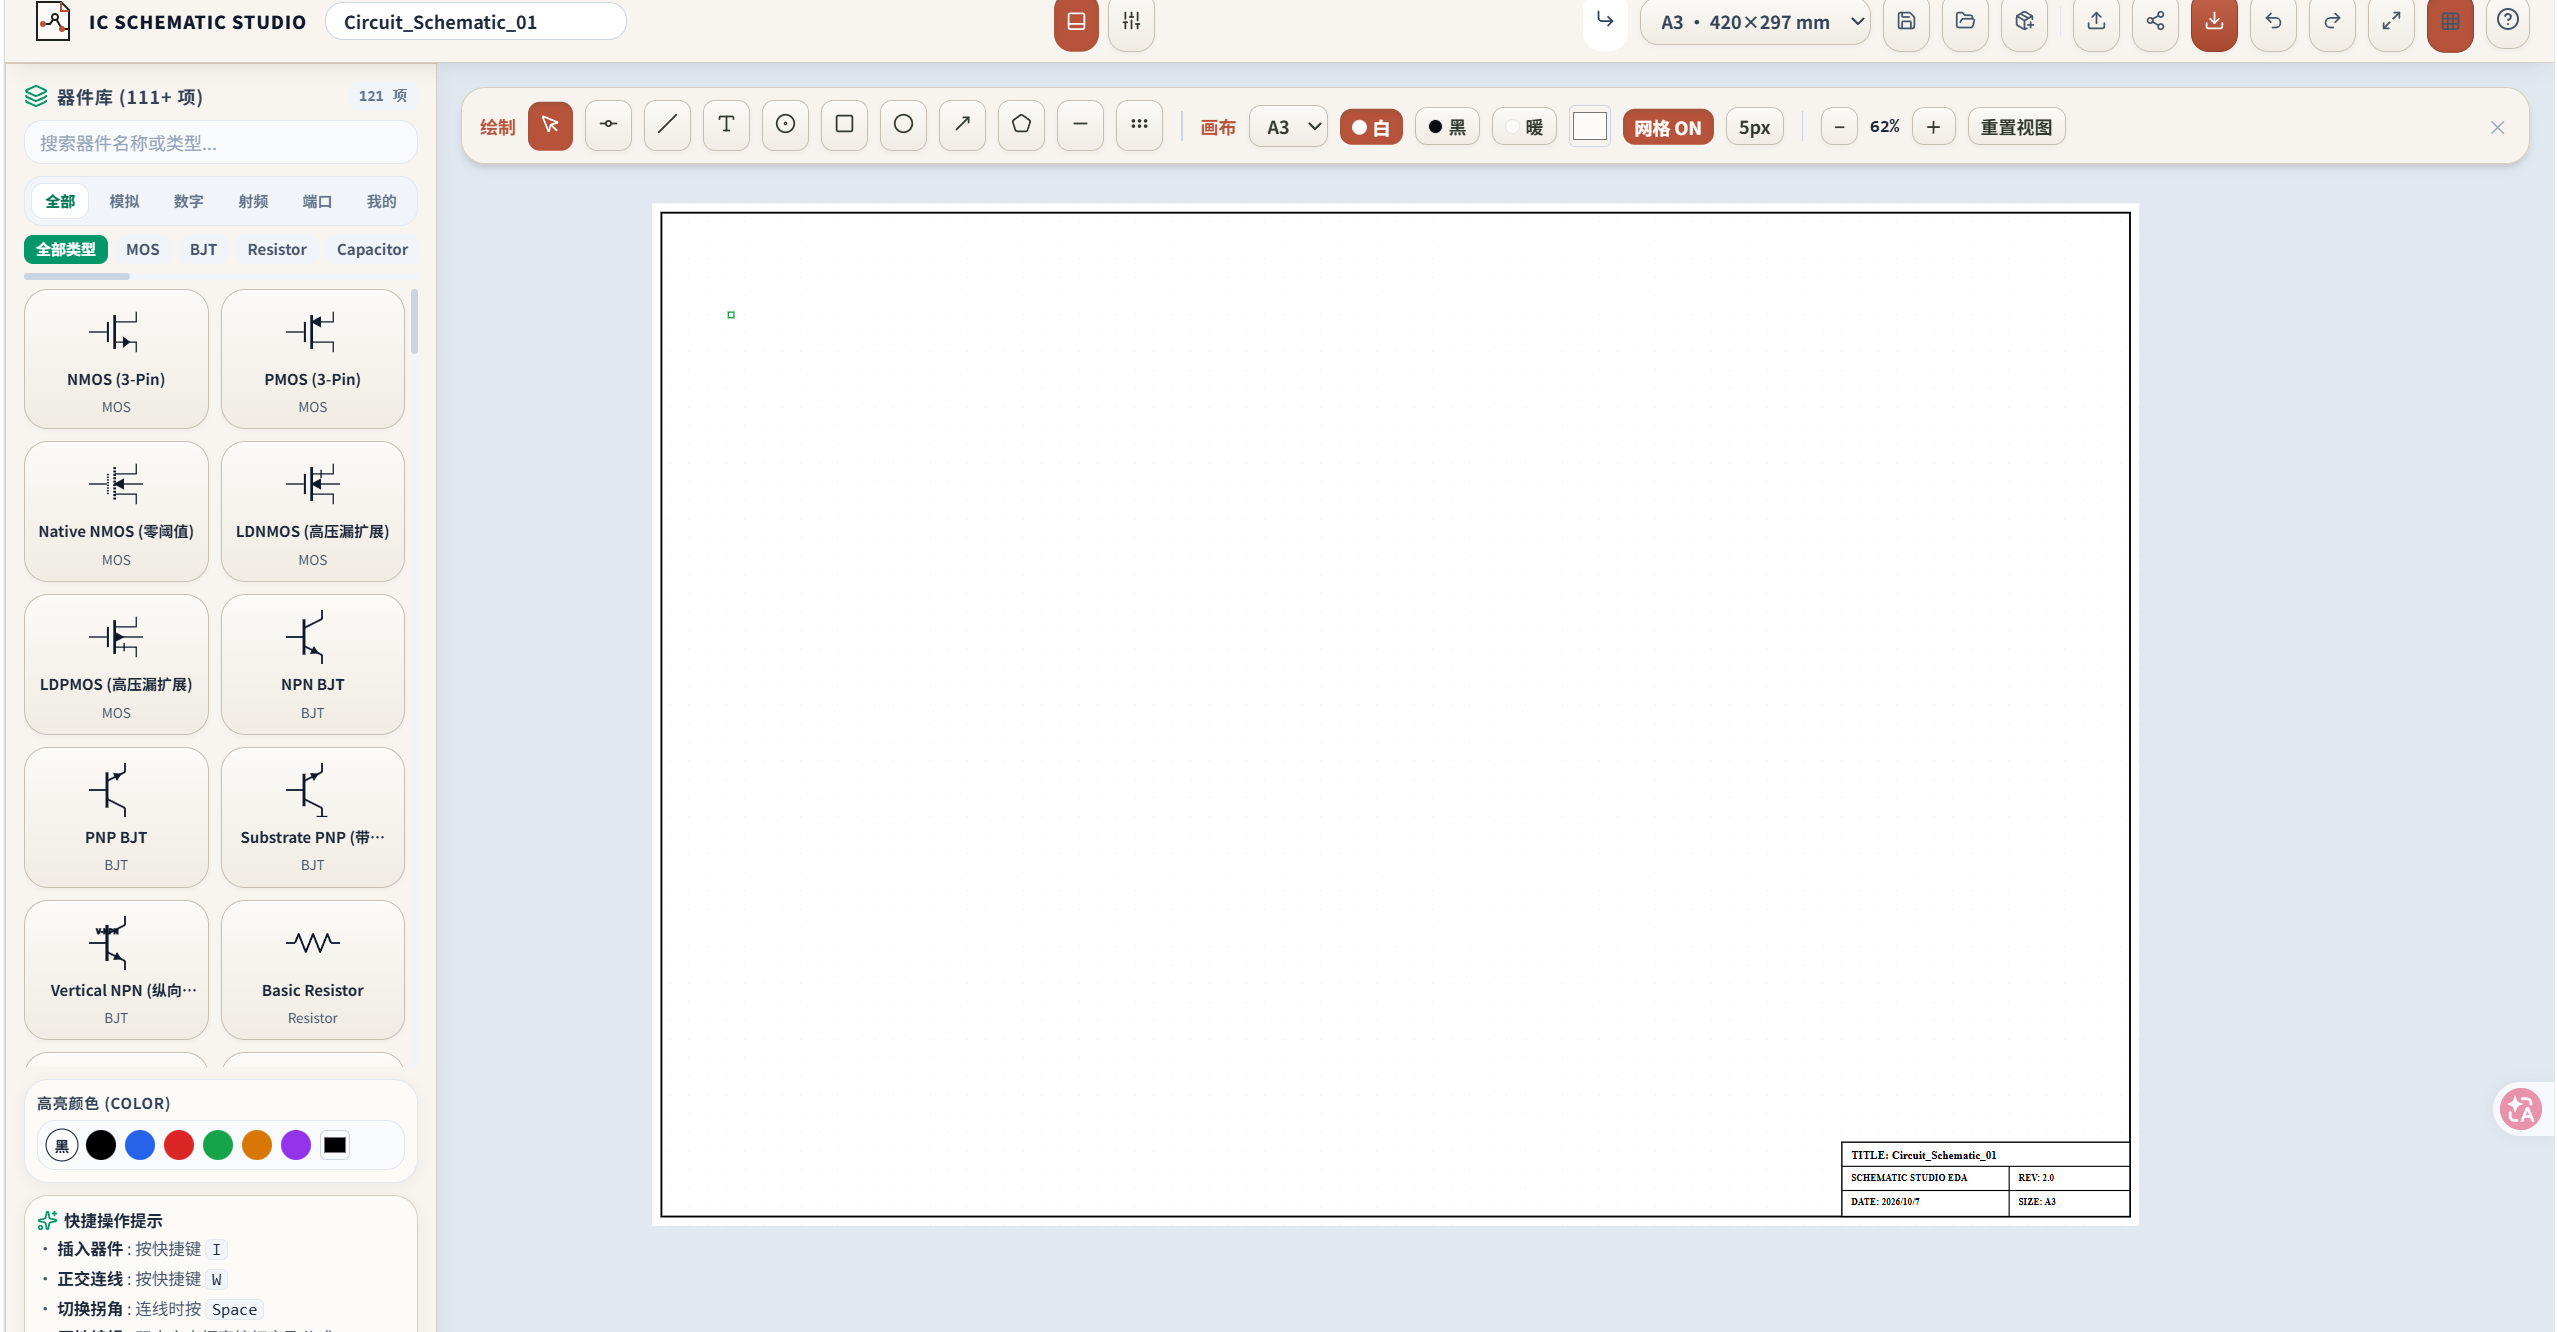Switch to the 射频 library tab

click(x=253, y=201)
